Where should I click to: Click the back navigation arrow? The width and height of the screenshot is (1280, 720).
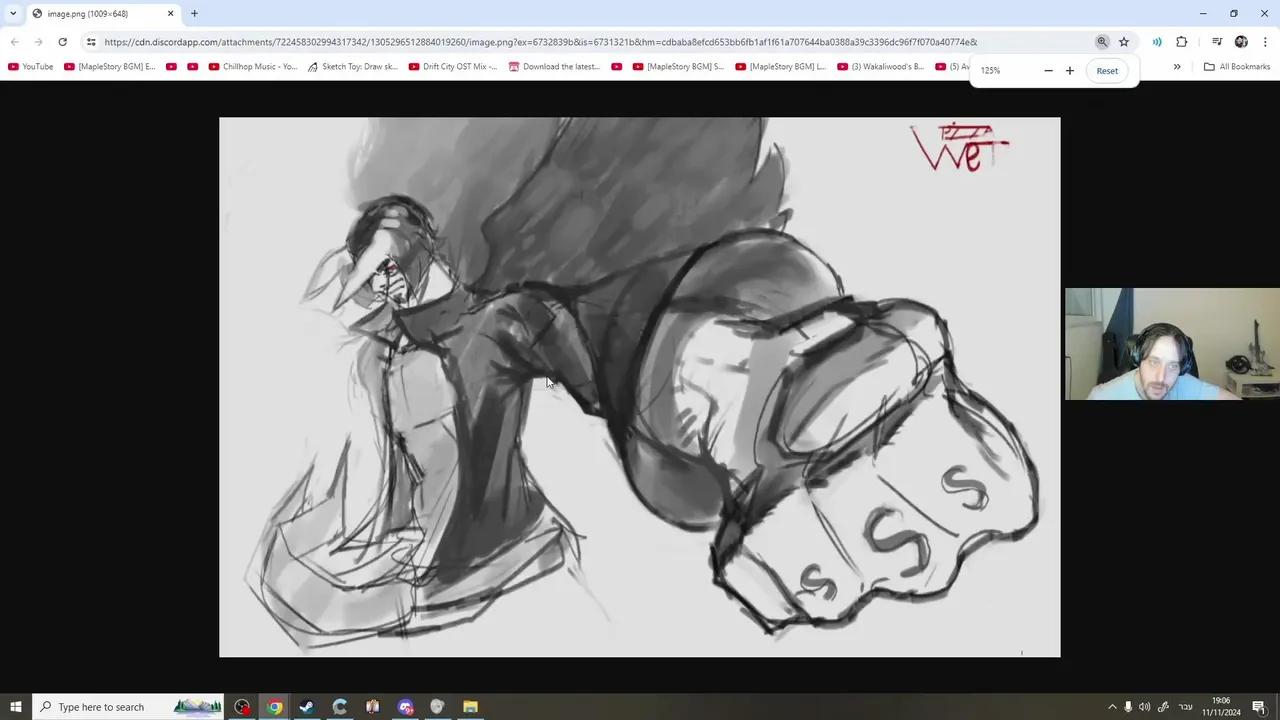coord(14,42)
